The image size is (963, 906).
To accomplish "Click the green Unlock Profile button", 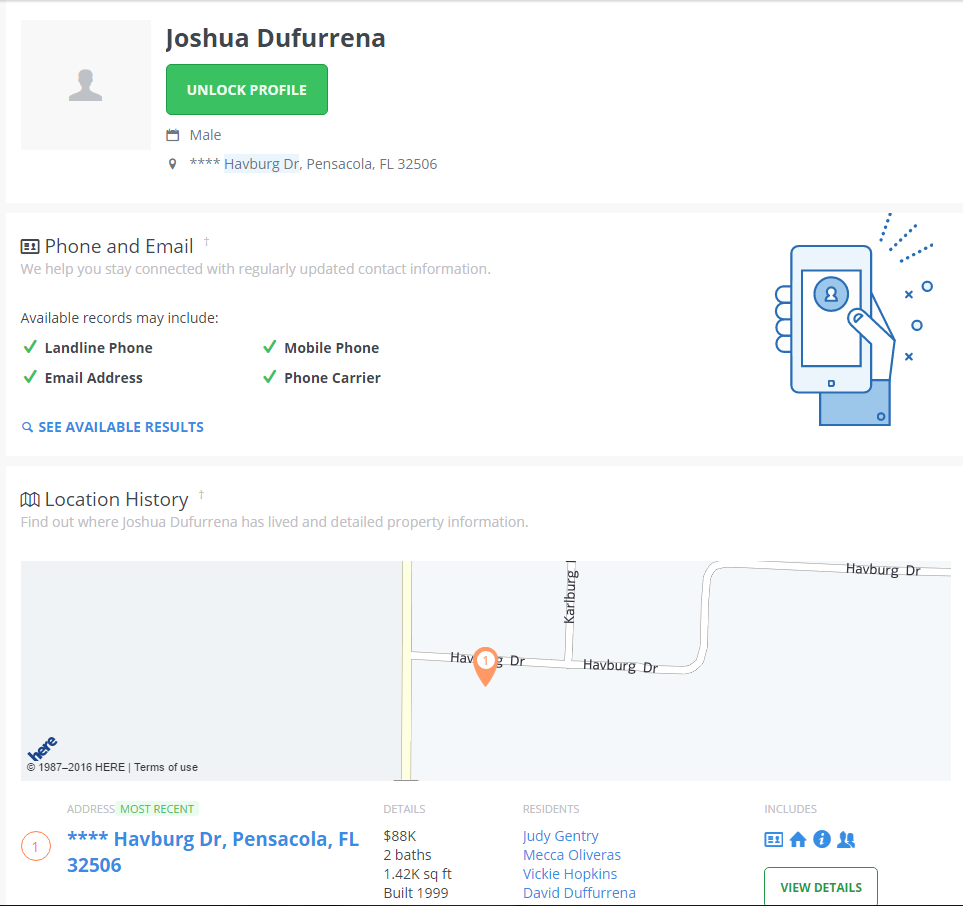I will [x=247, y=90].
